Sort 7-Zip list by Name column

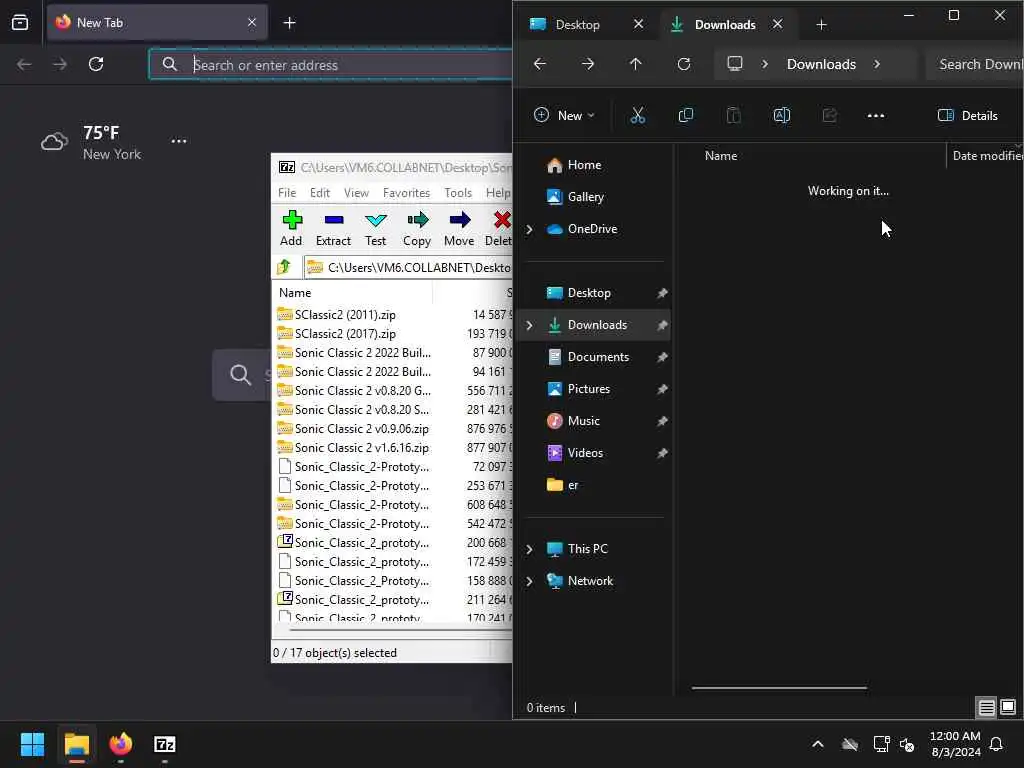coord(295,293)
